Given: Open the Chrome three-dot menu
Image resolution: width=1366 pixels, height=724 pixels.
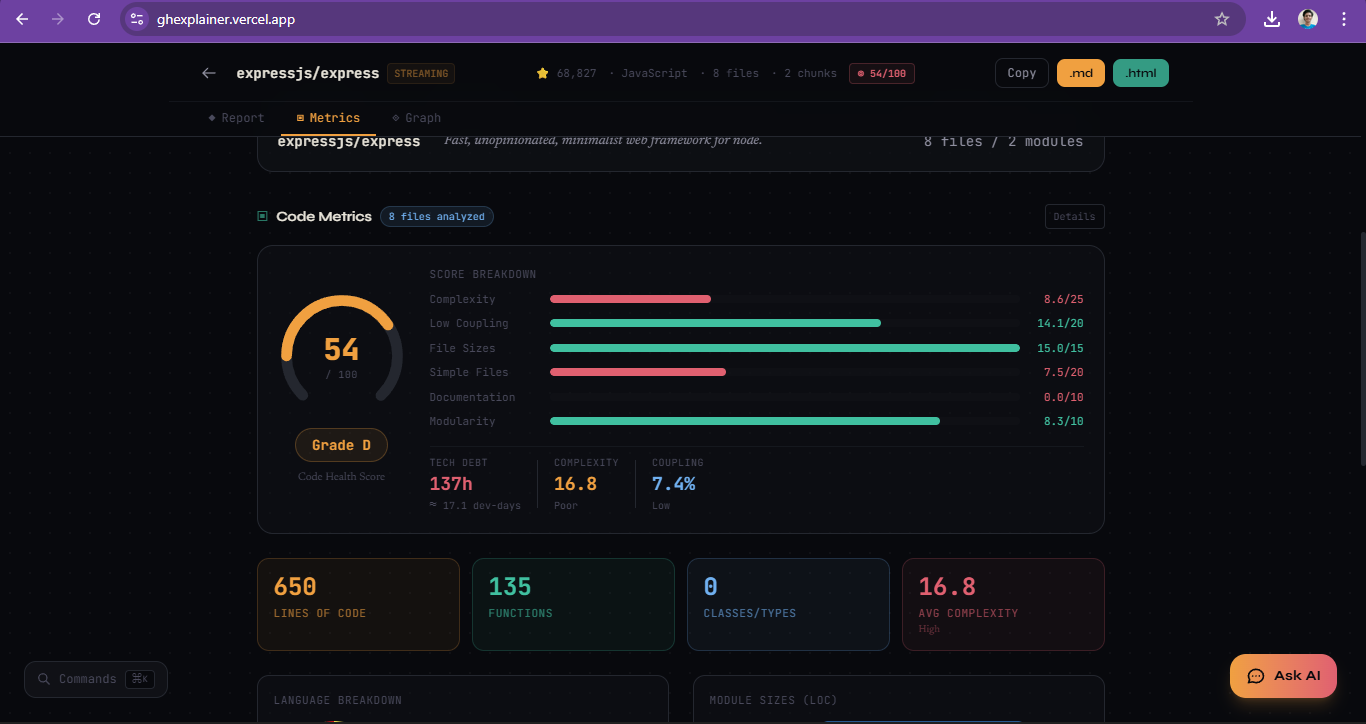Looking at the screenshot, I should point(1345,19).
